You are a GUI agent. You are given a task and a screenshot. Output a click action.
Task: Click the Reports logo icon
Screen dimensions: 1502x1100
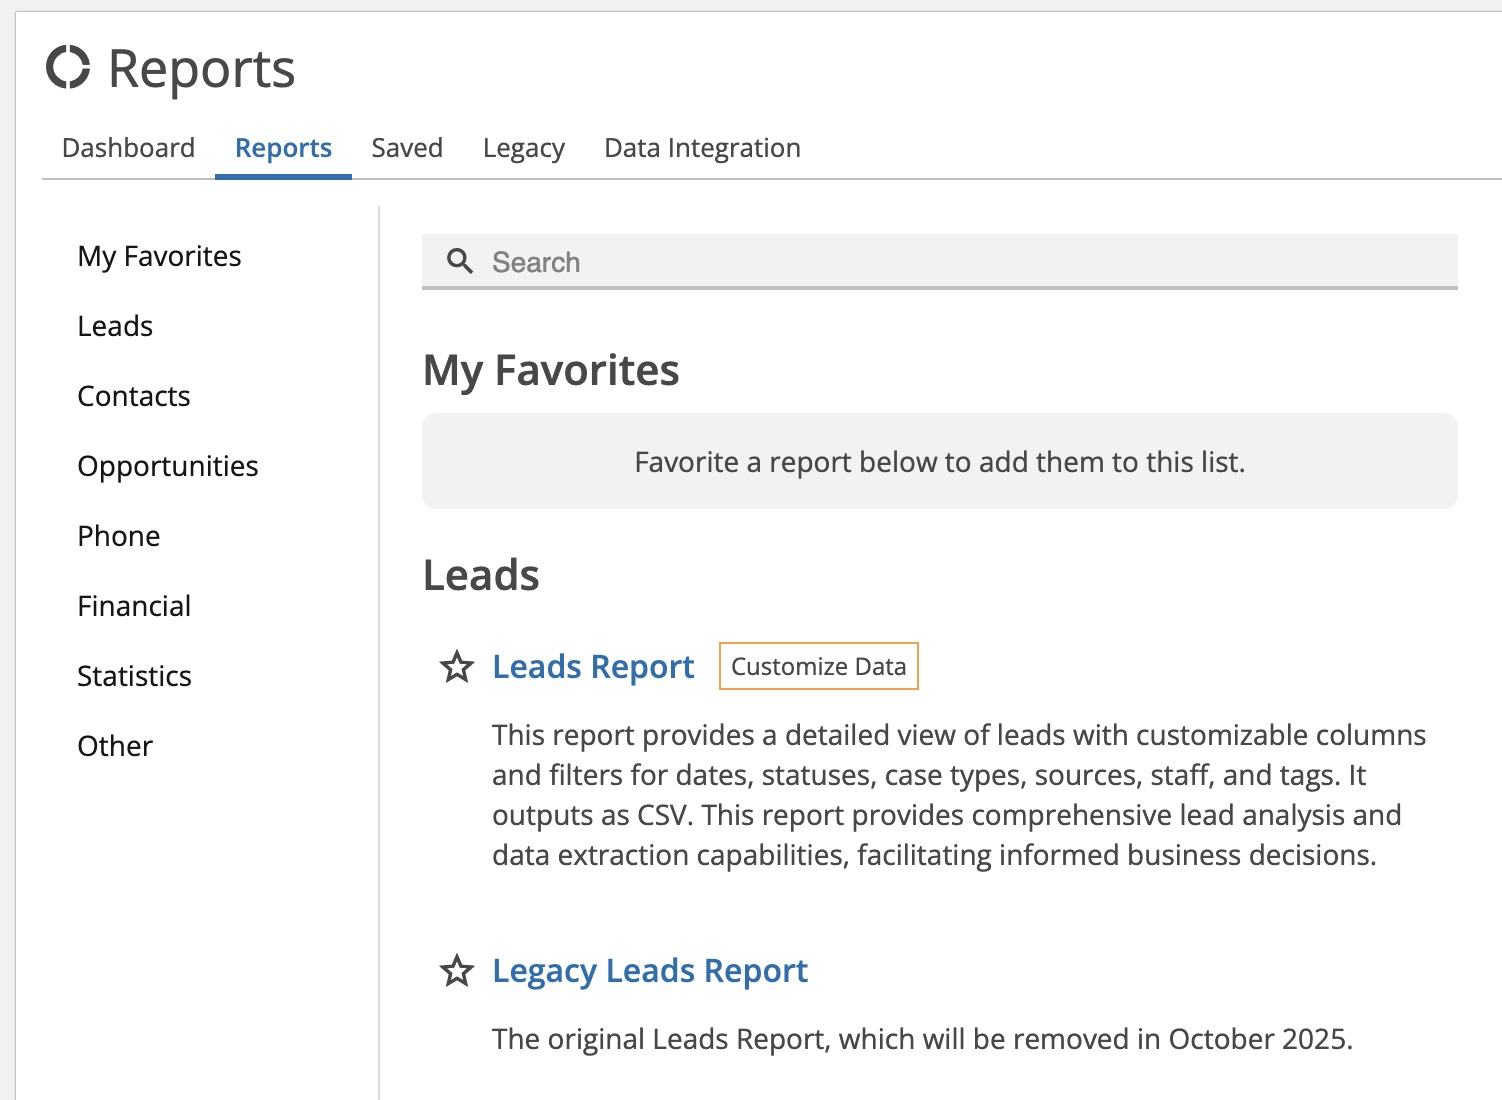(x=68, y=68)
